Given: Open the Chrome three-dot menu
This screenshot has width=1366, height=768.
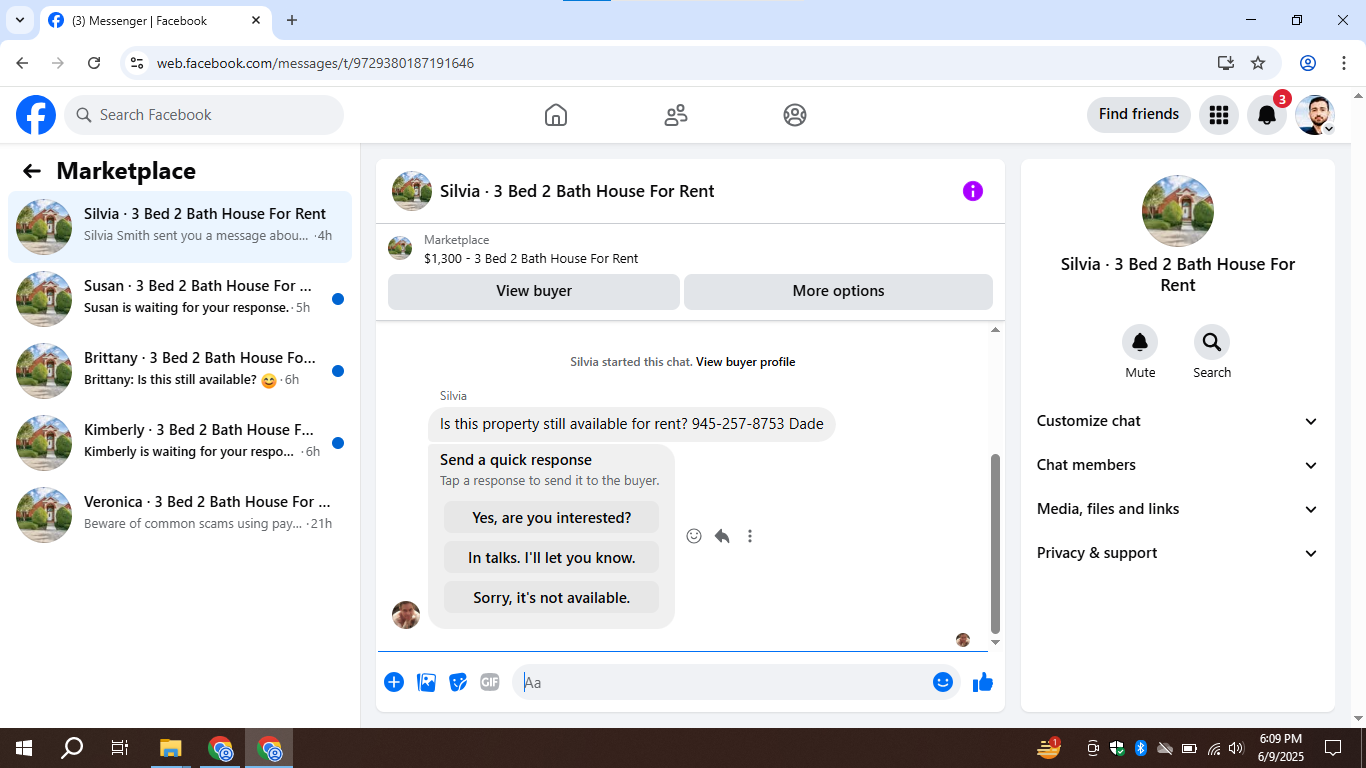Looking at the screenshot, I should pyautogui.click(x=1344, y=63).
